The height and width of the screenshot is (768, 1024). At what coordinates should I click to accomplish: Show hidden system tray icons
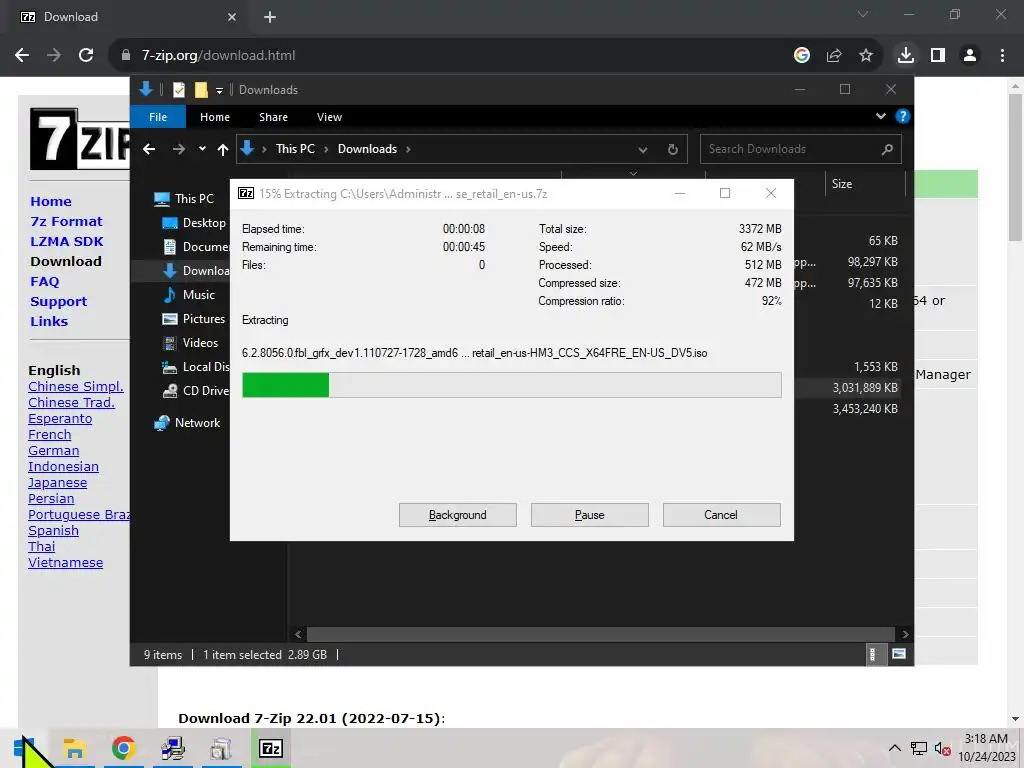click(x=895, y=748)
